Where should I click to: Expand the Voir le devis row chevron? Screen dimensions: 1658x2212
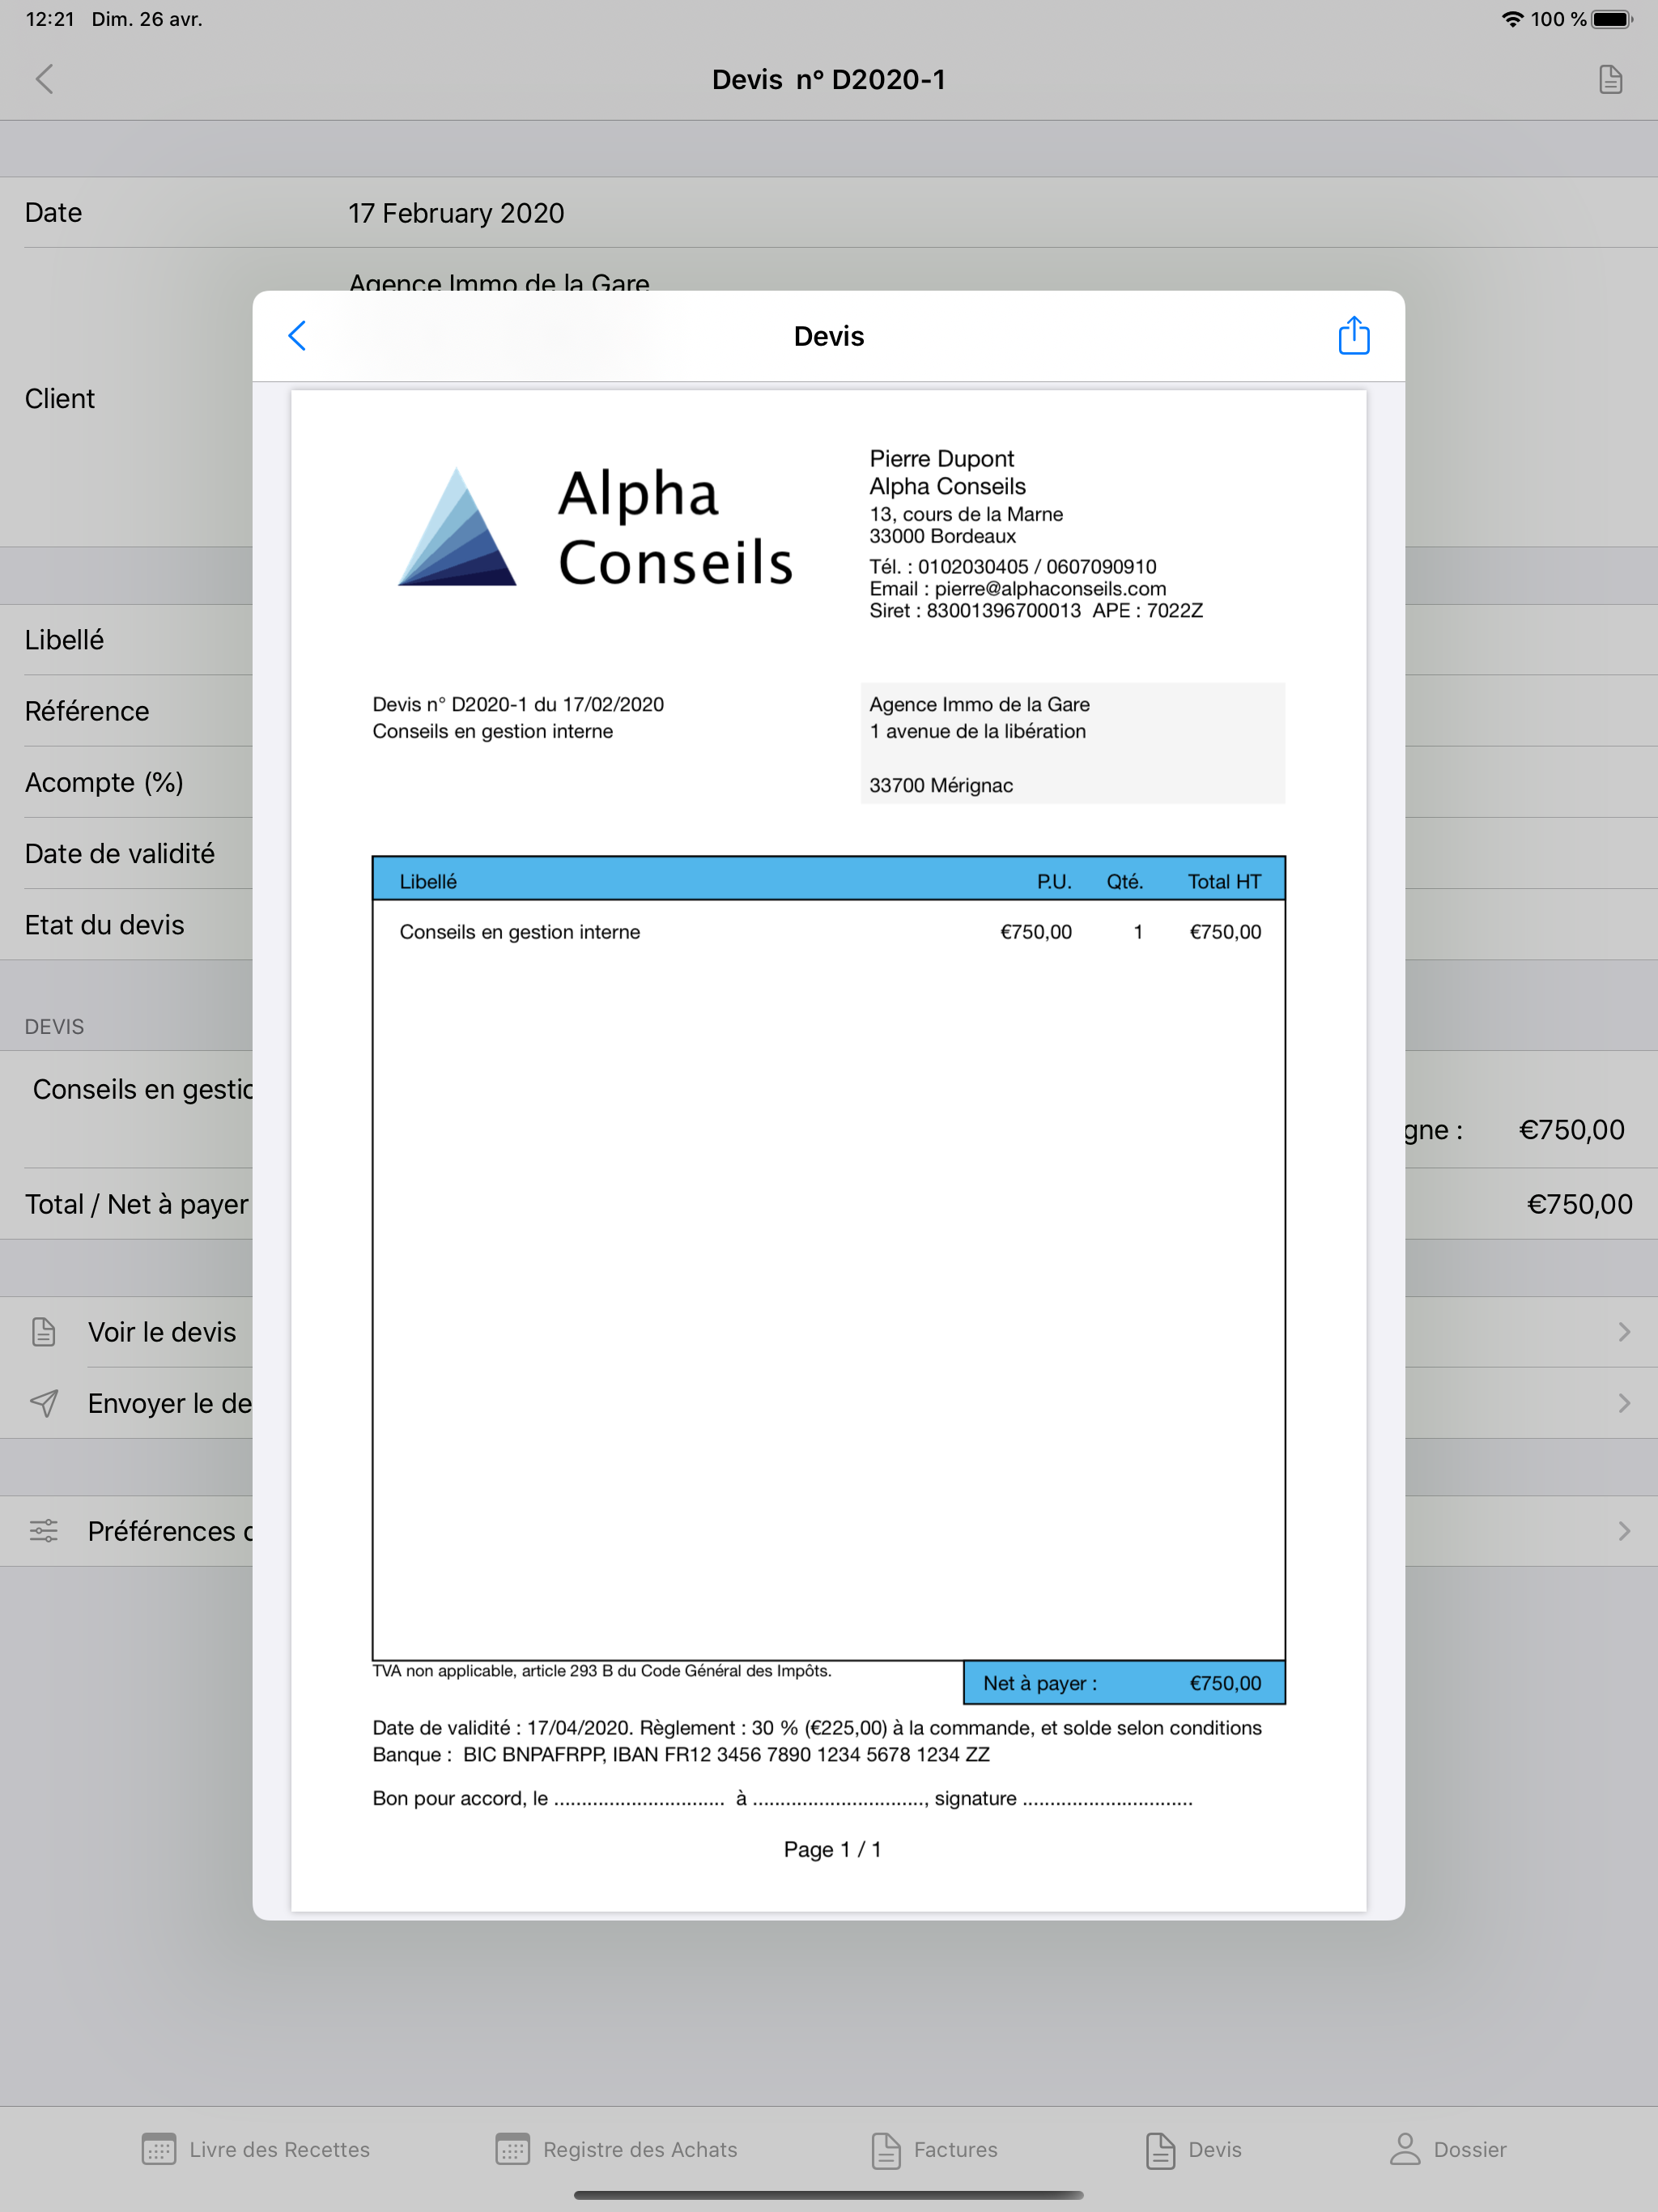pyautogui.click(x=1623, y=1332)
